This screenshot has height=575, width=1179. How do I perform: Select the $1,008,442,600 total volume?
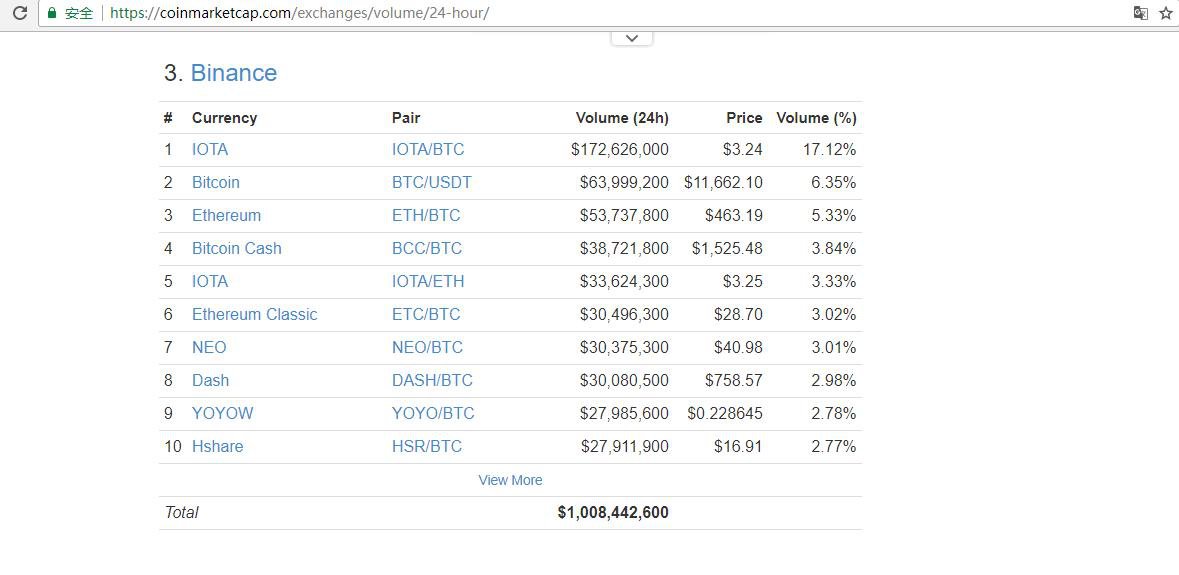613,513
